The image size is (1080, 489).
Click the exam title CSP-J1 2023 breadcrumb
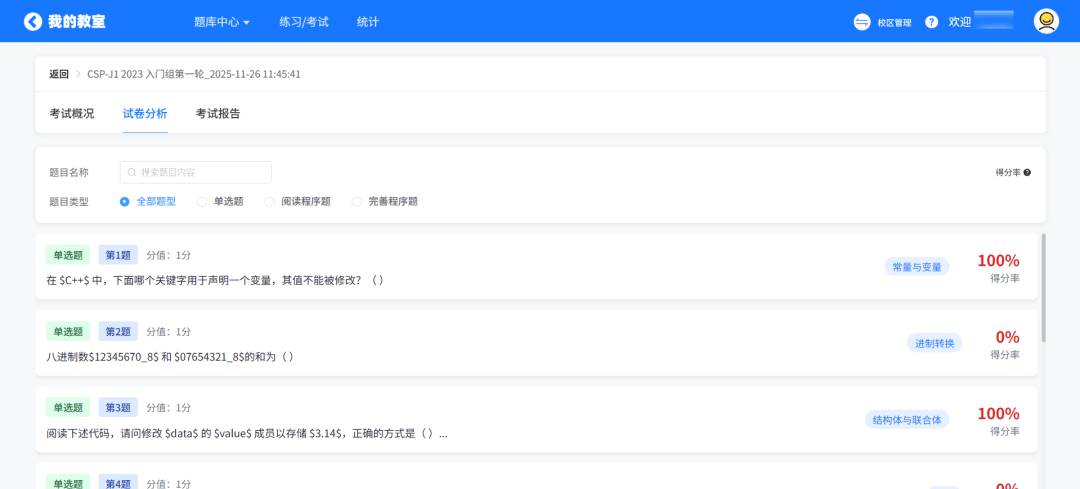coord(194,74)
